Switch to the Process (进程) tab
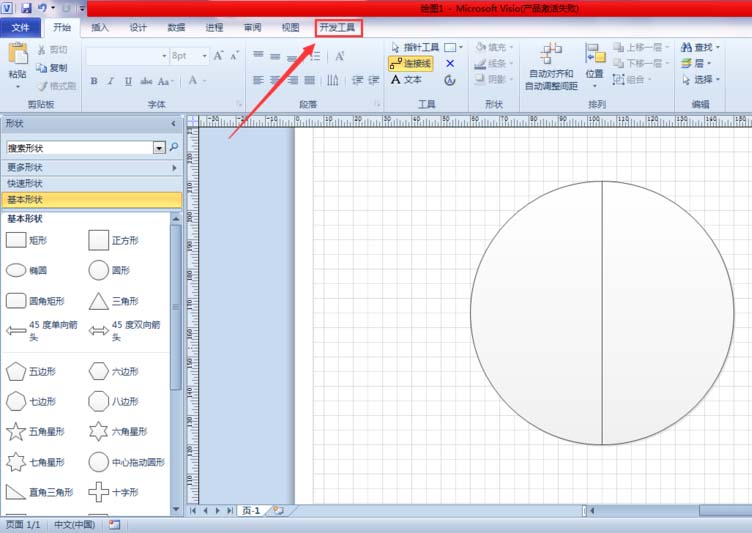 click(214, 28)
